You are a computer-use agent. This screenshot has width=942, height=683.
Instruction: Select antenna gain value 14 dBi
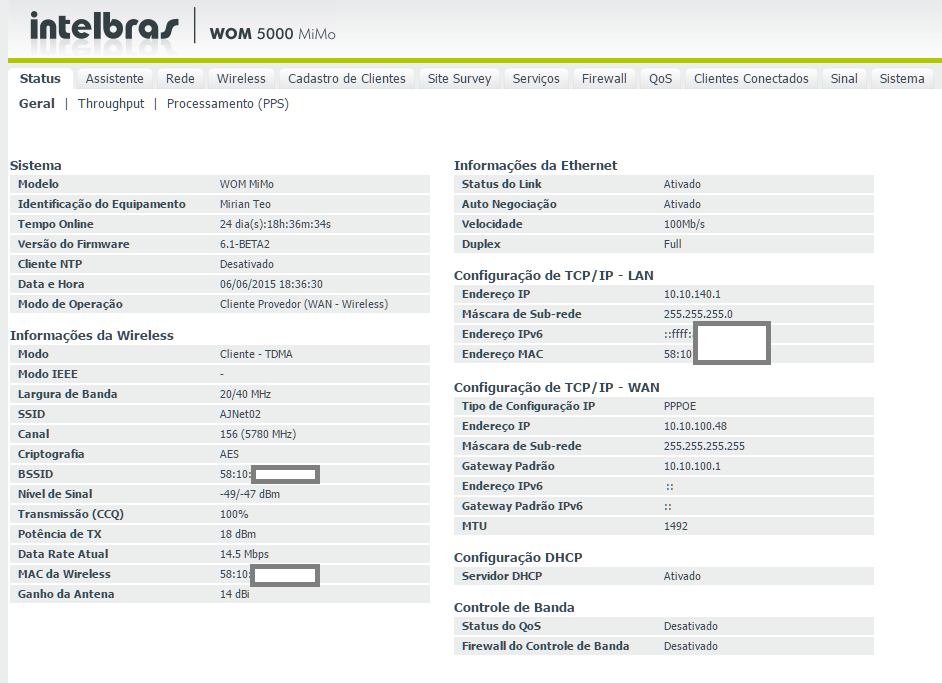(x=234, y=594)
